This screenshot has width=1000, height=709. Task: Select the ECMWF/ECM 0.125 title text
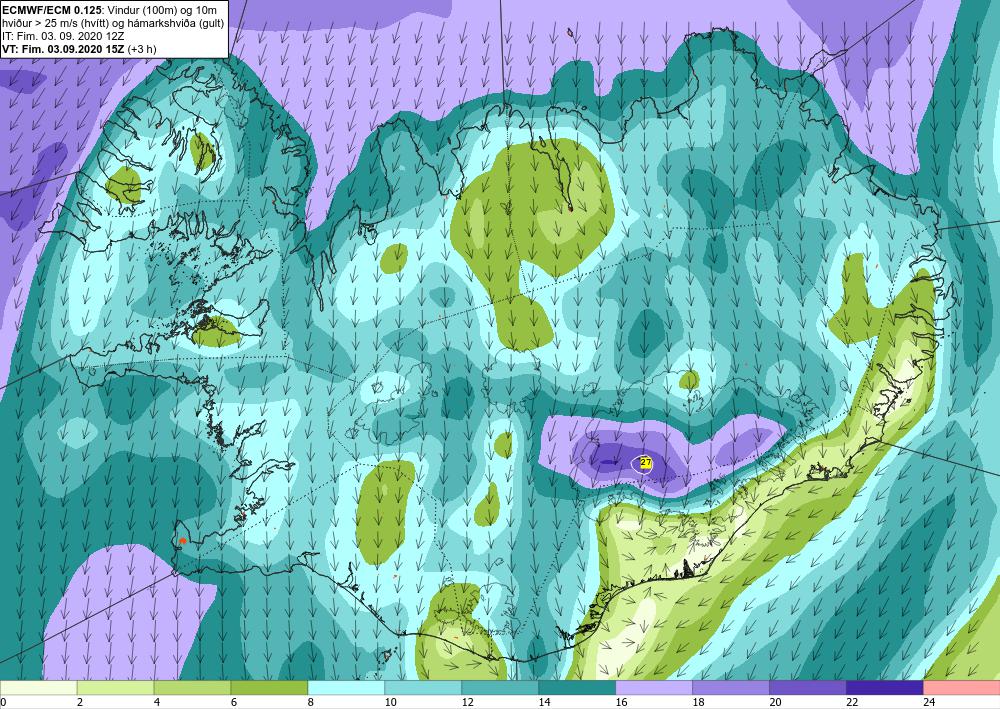pos(52,10)
